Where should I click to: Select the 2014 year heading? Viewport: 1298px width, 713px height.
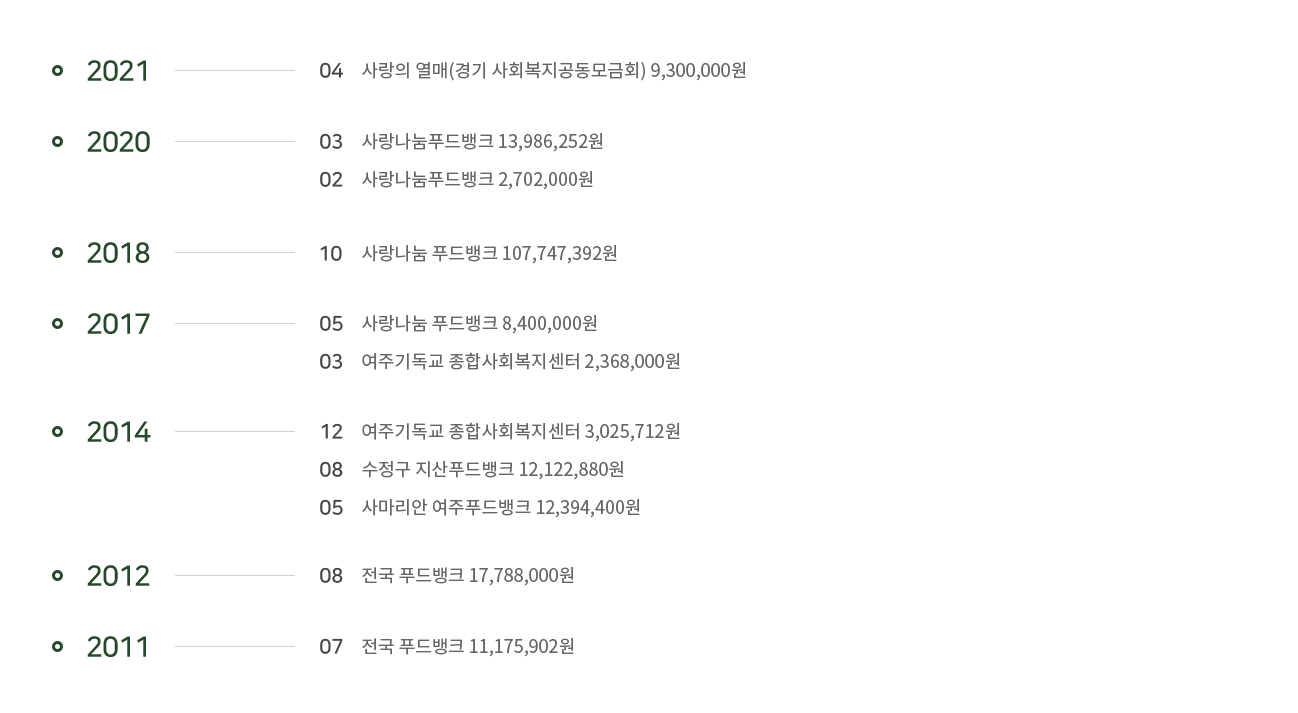pyautogui.click(x=118, y=432)
